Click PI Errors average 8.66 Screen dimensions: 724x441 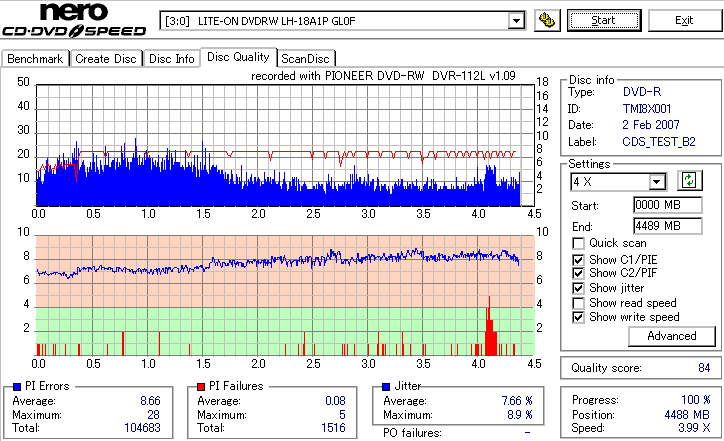point(150,401)
